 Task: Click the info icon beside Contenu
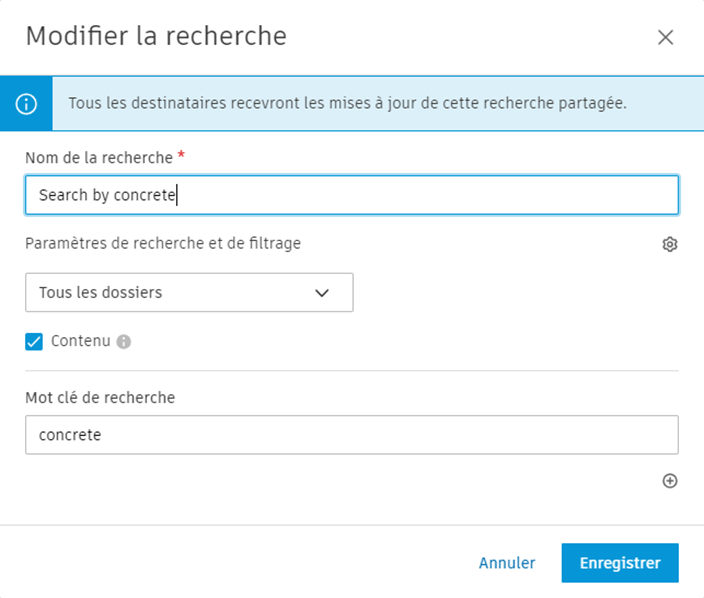pyautogui.click(x=124, y=342)
